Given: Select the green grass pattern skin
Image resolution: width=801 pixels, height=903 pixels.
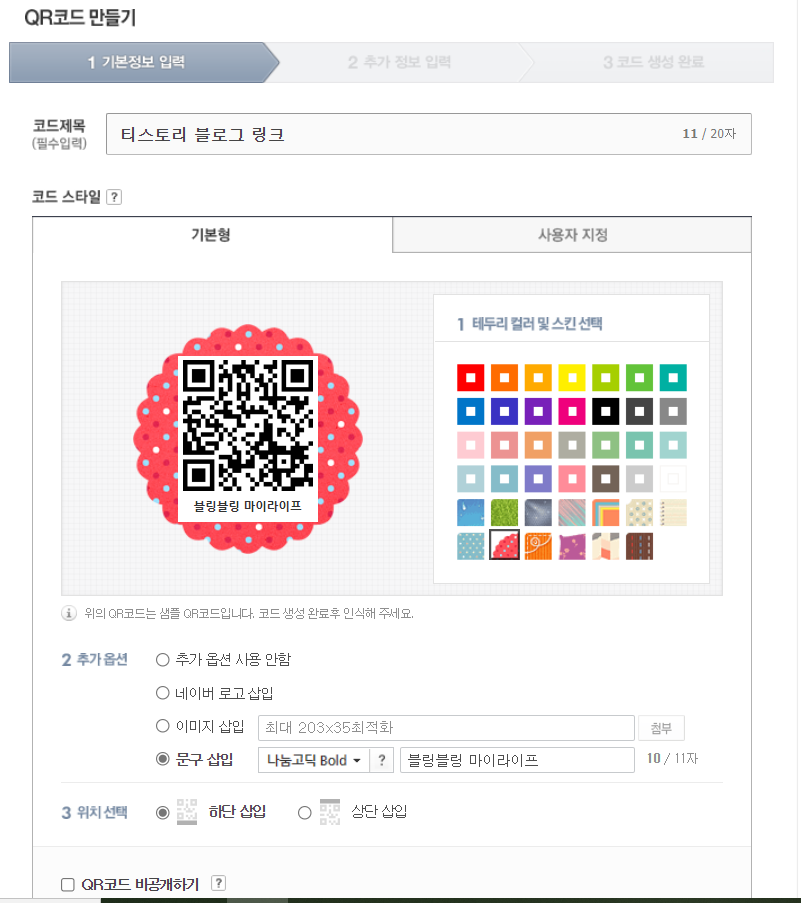Looking at the screenshot, I should [x=504, y=513].
